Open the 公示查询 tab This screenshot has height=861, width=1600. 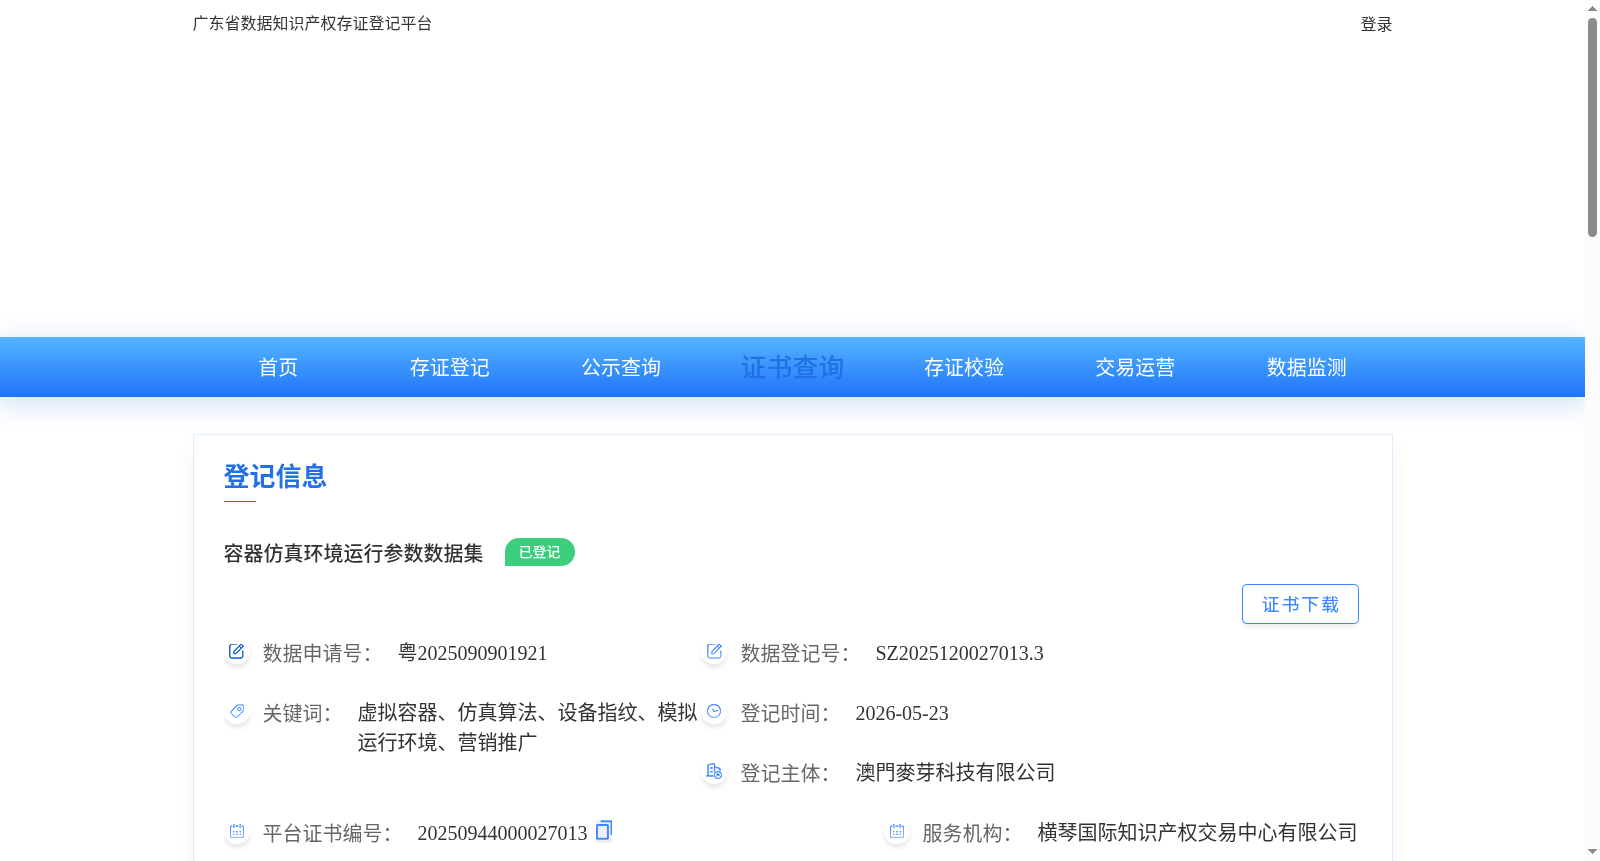(621, 367)
